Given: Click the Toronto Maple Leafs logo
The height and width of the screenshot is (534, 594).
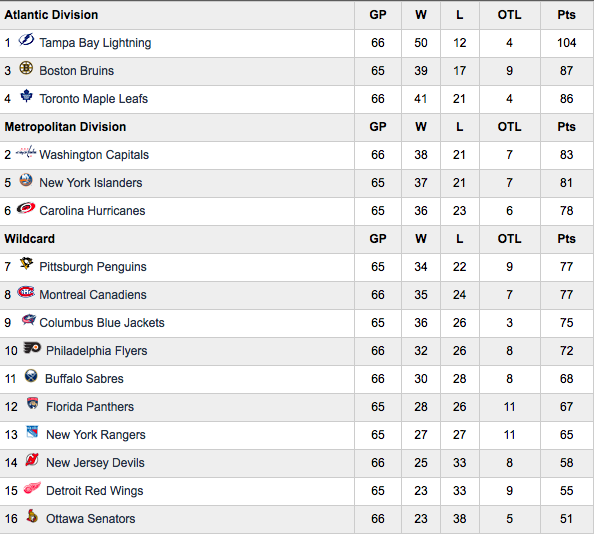Looking at the screenshot, I should click(x=26, y=96).
